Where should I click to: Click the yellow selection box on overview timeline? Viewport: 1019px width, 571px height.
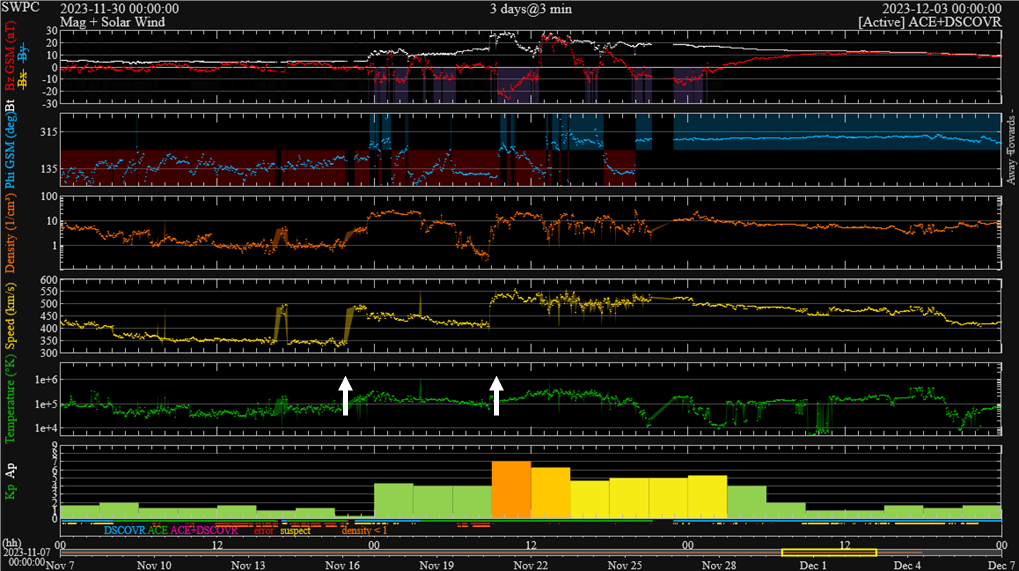(x=828, y=552)
